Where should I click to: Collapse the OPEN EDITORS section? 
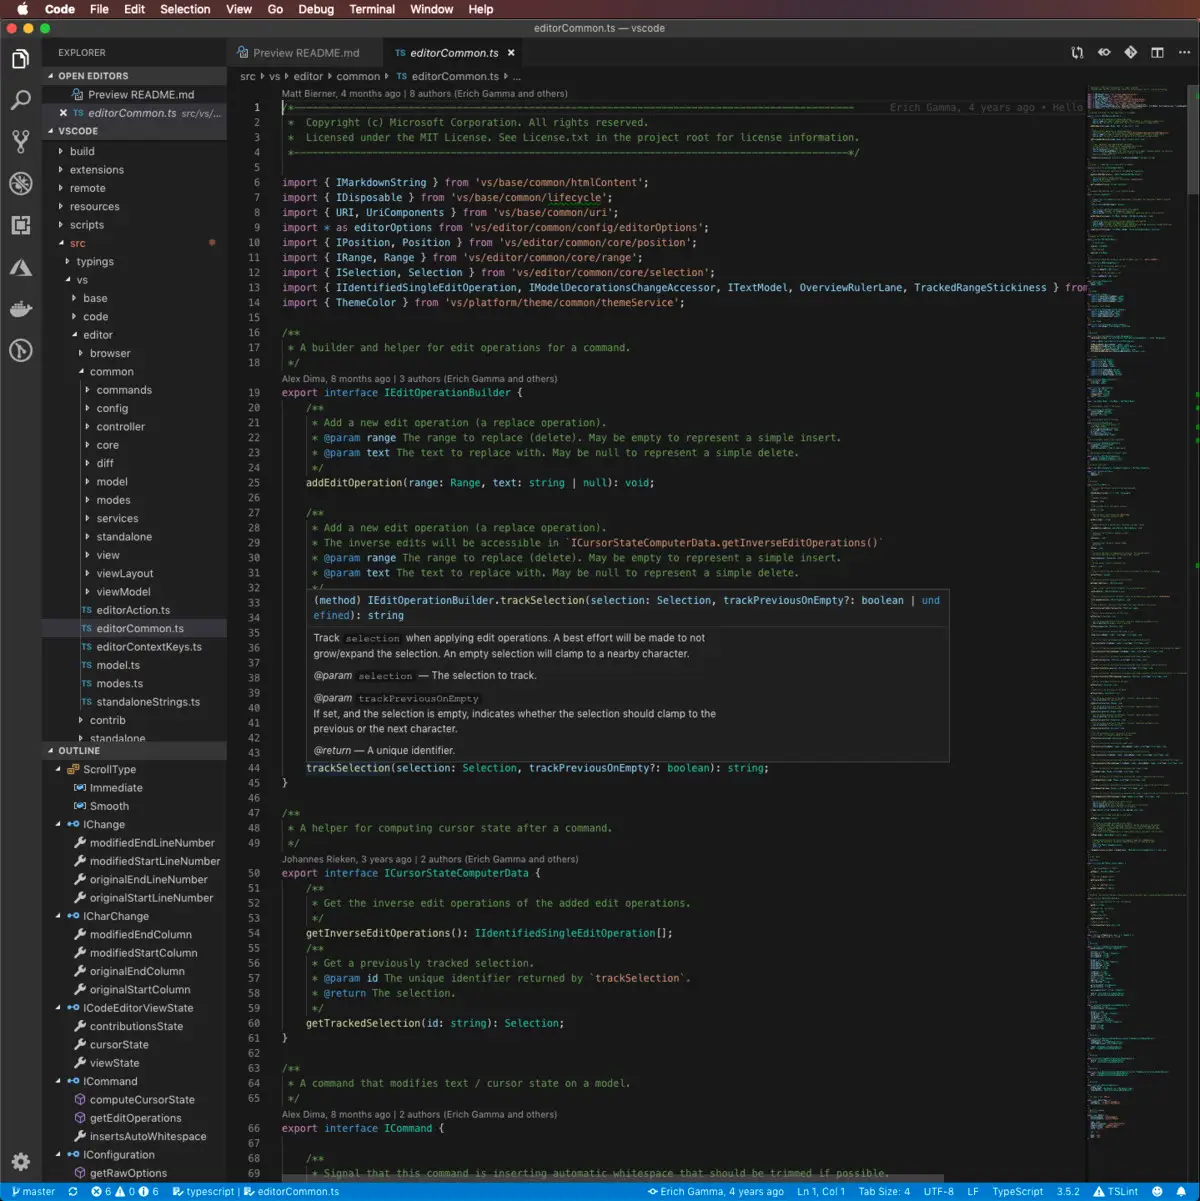coord(134,76)
